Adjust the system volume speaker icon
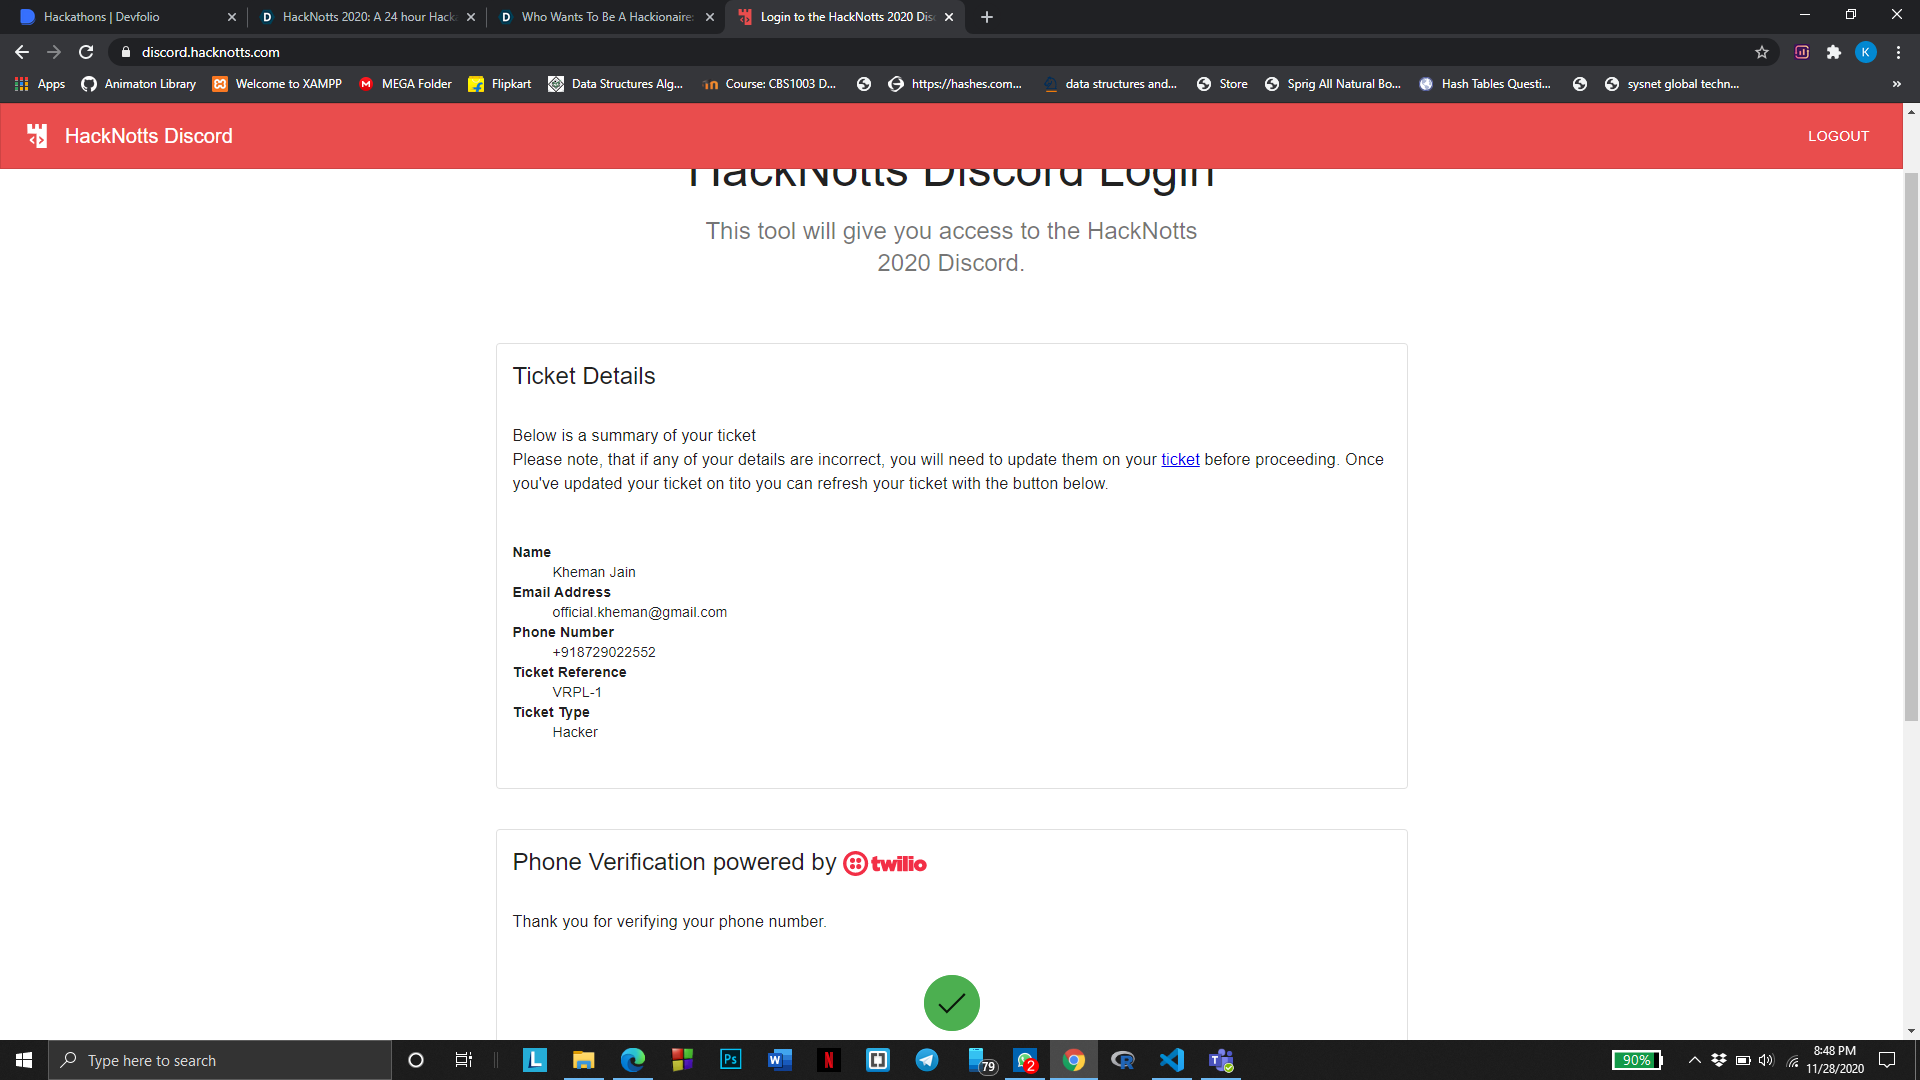This screenshot has height=1080, width=1920. [1766, 1060]
